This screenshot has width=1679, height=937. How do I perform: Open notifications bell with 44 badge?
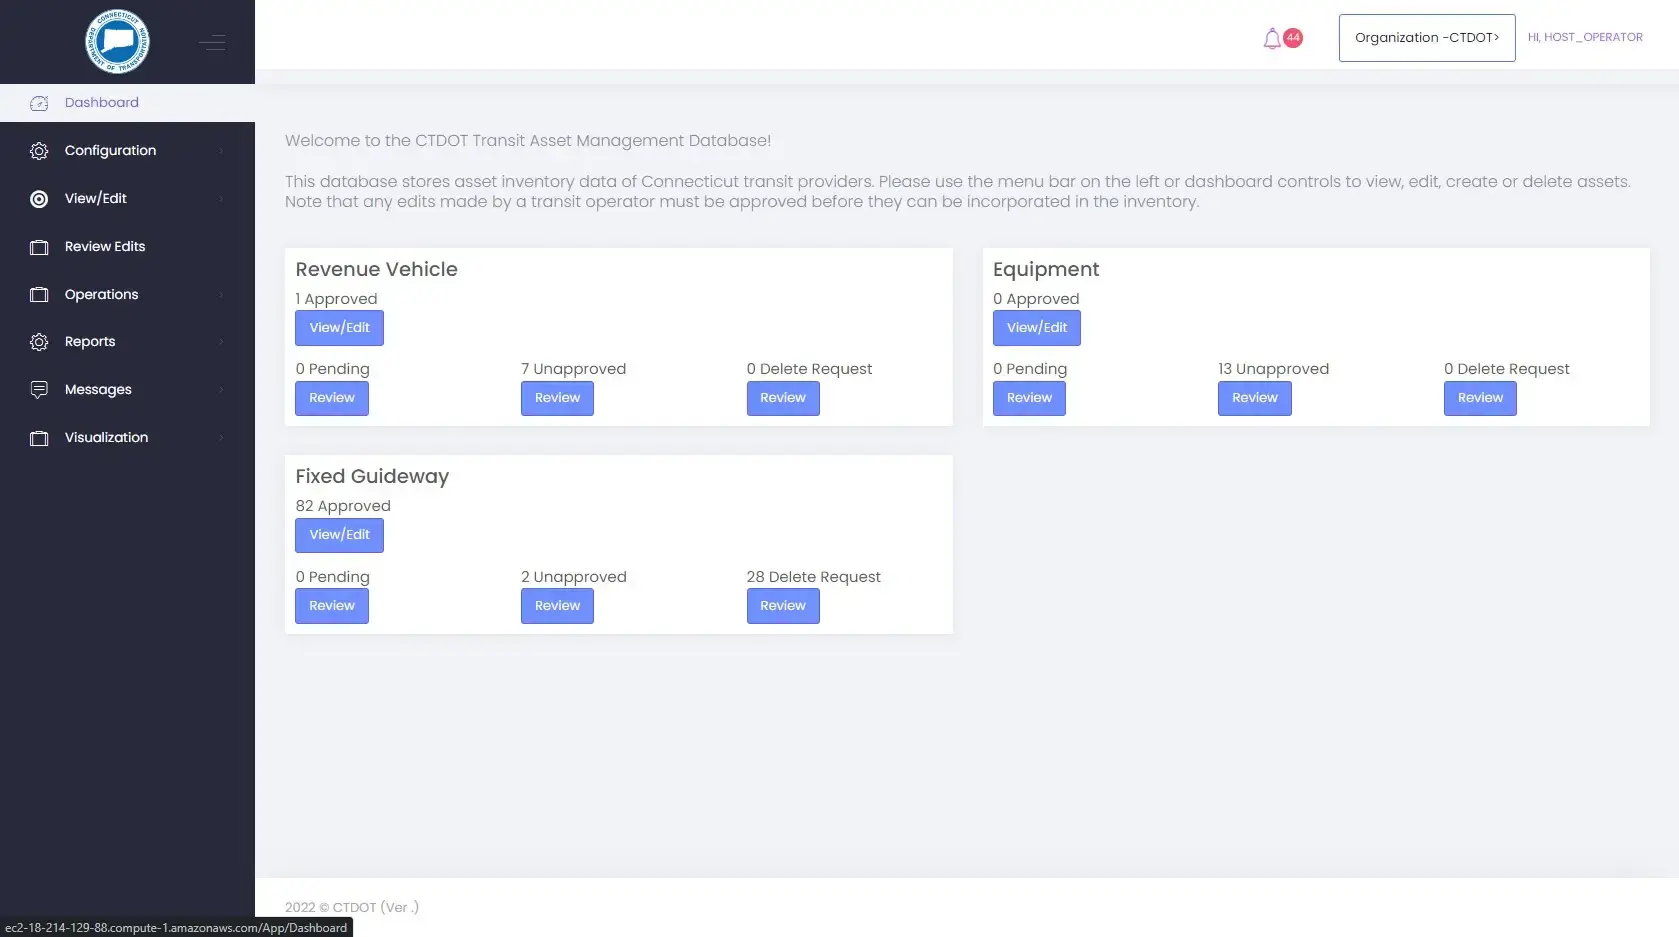coord(1273,39)
